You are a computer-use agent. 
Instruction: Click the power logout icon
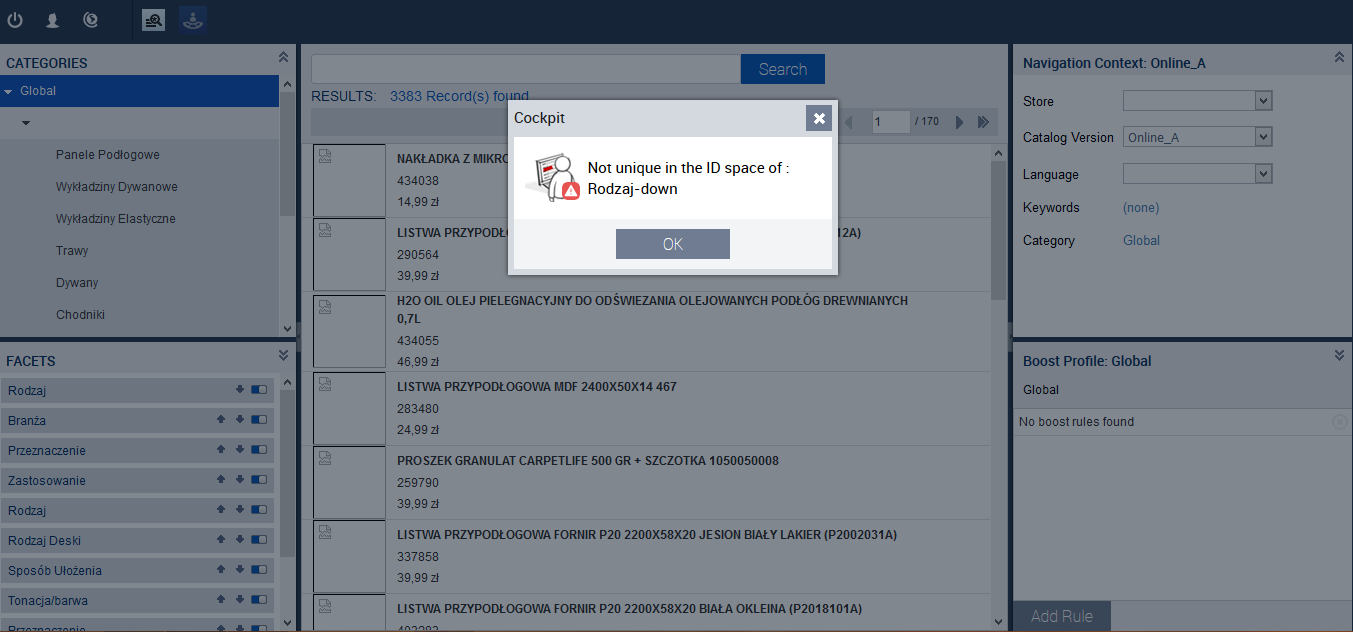[15, 19]
